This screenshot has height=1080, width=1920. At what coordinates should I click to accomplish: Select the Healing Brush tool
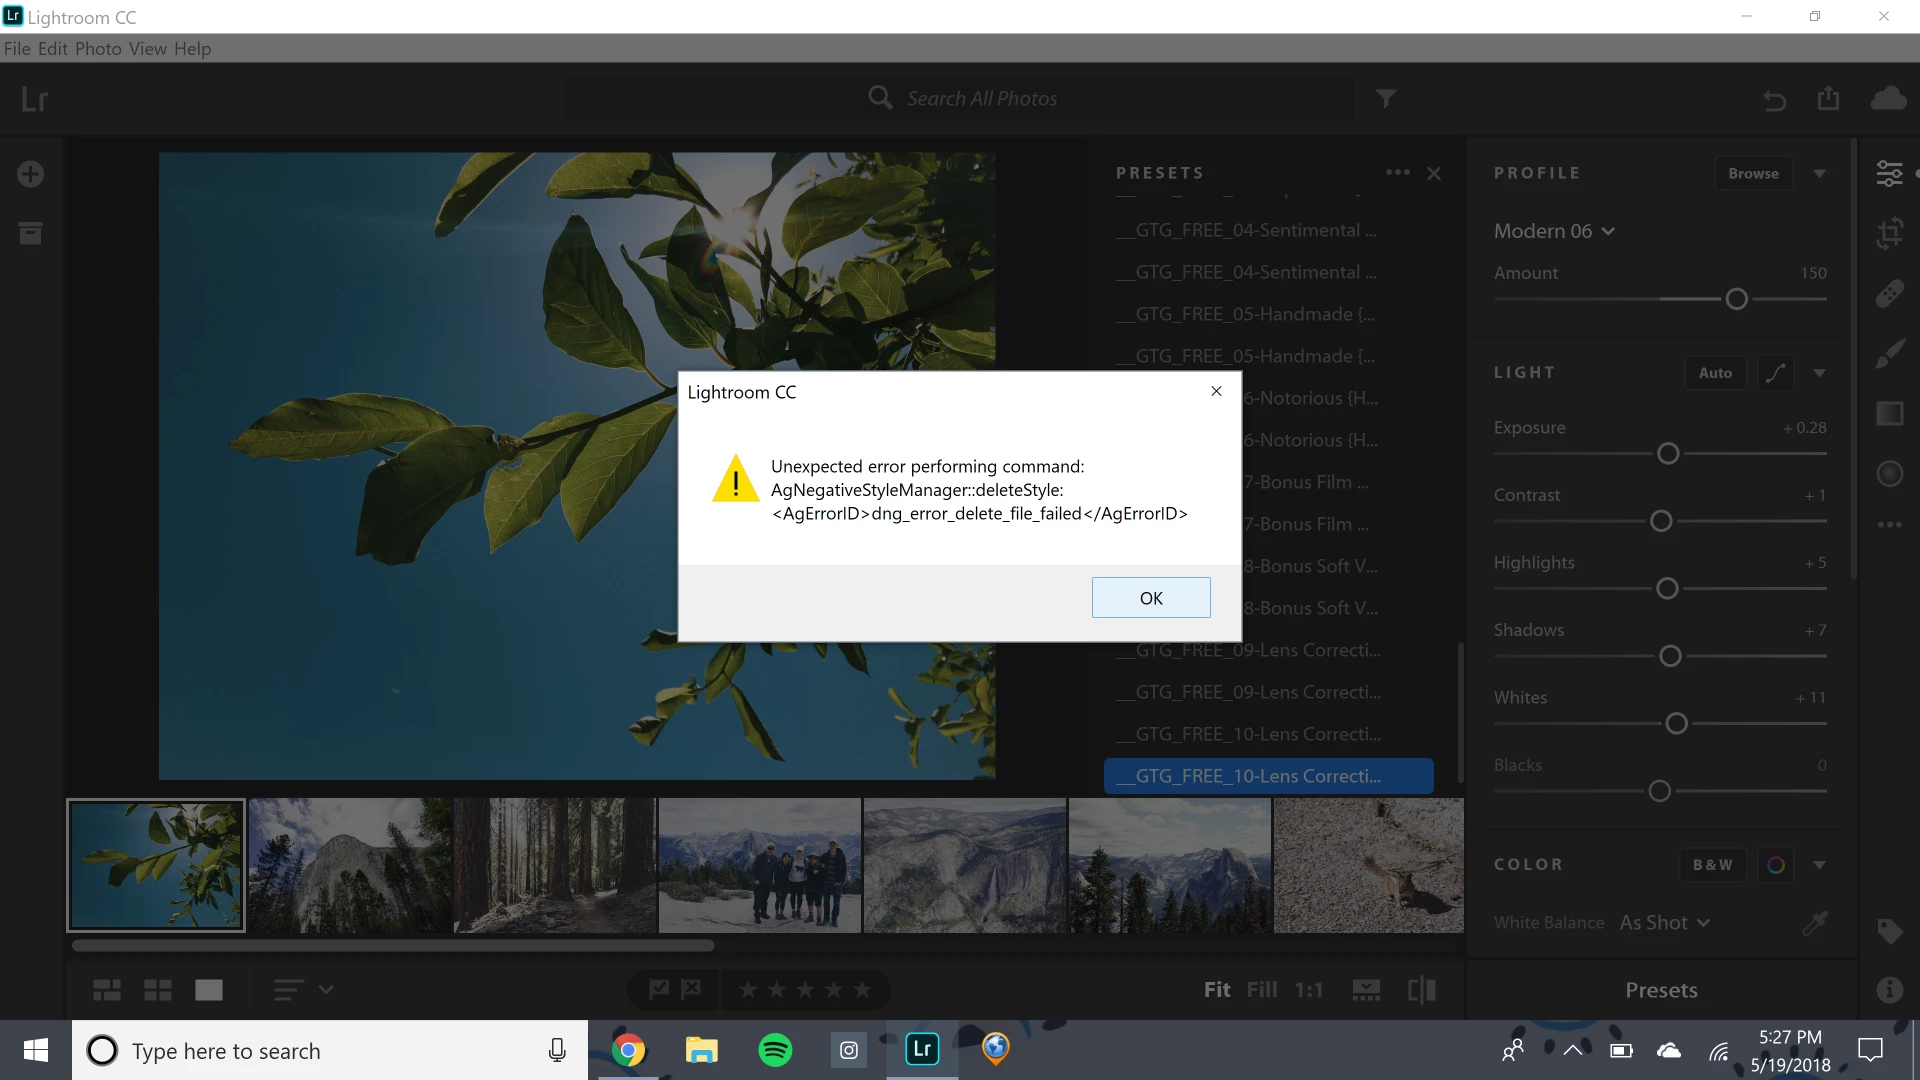(1889, 294)
